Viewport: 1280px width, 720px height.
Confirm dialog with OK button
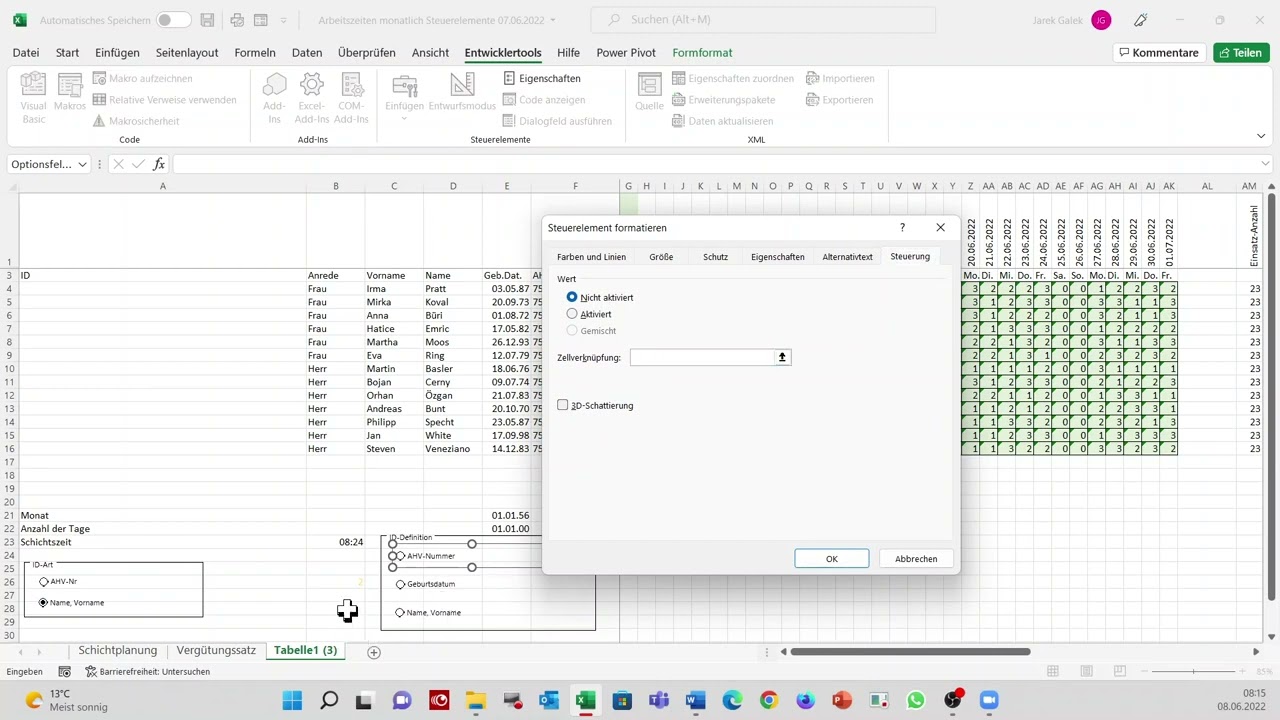pyautogui.click(x=831, y=559)
